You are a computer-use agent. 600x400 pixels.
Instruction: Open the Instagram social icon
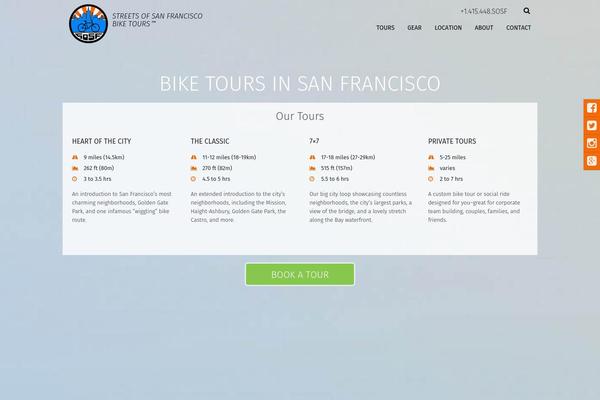592,143
